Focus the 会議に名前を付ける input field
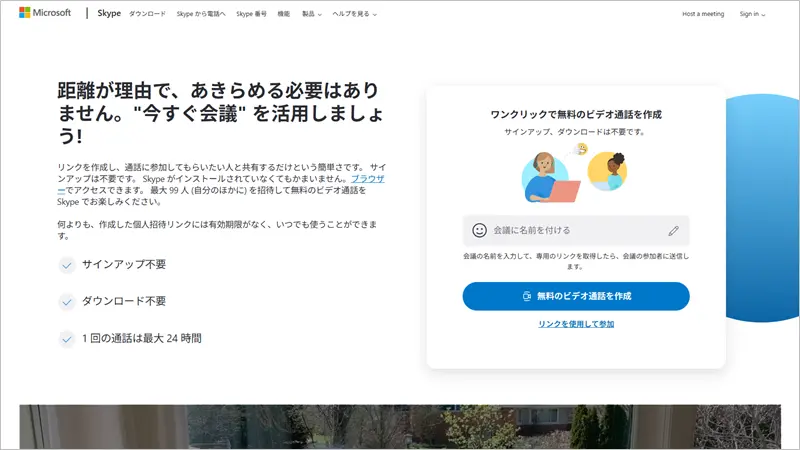The width and height of the screenshot is (800, 450). point(576,231)
